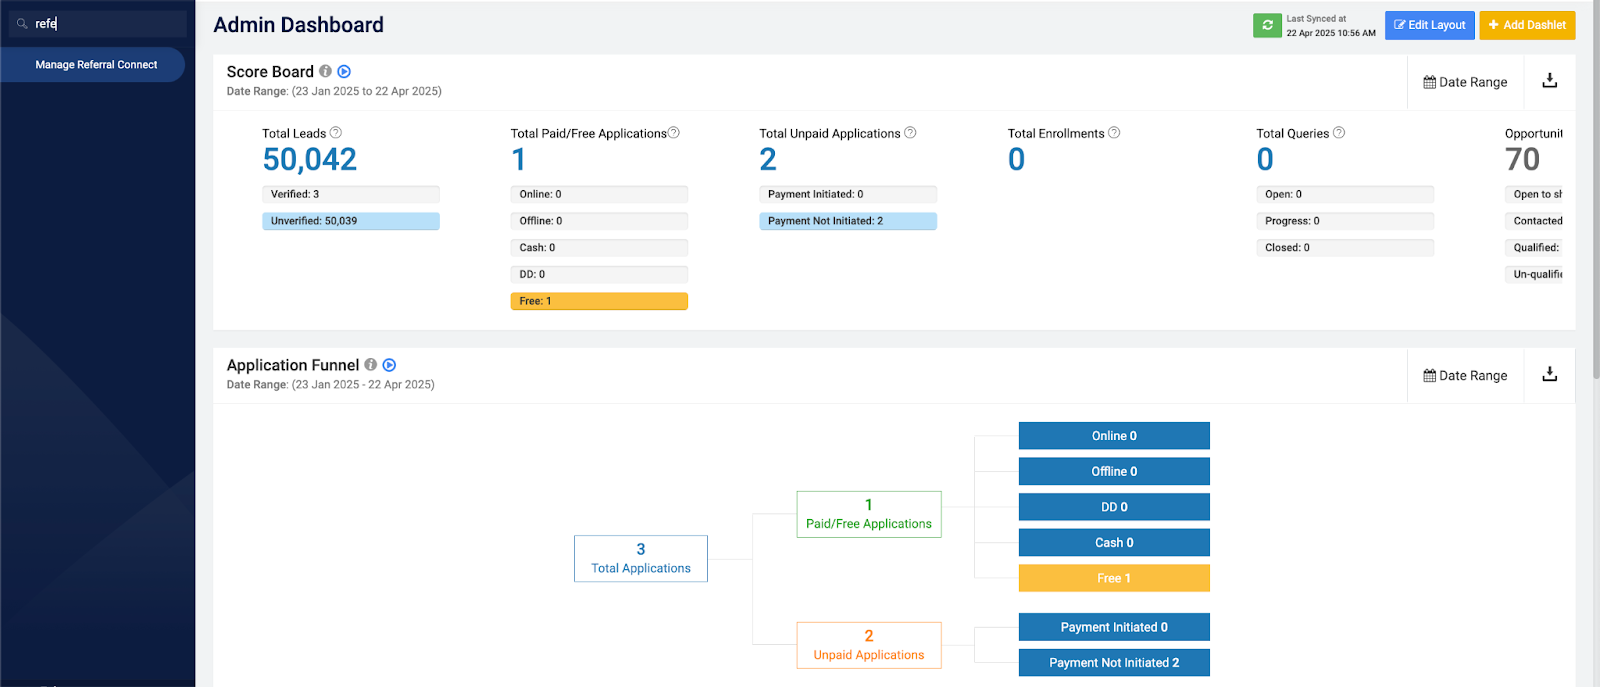Download the Score Board data
This screenshot has height=687, width=1600.
1549,81
